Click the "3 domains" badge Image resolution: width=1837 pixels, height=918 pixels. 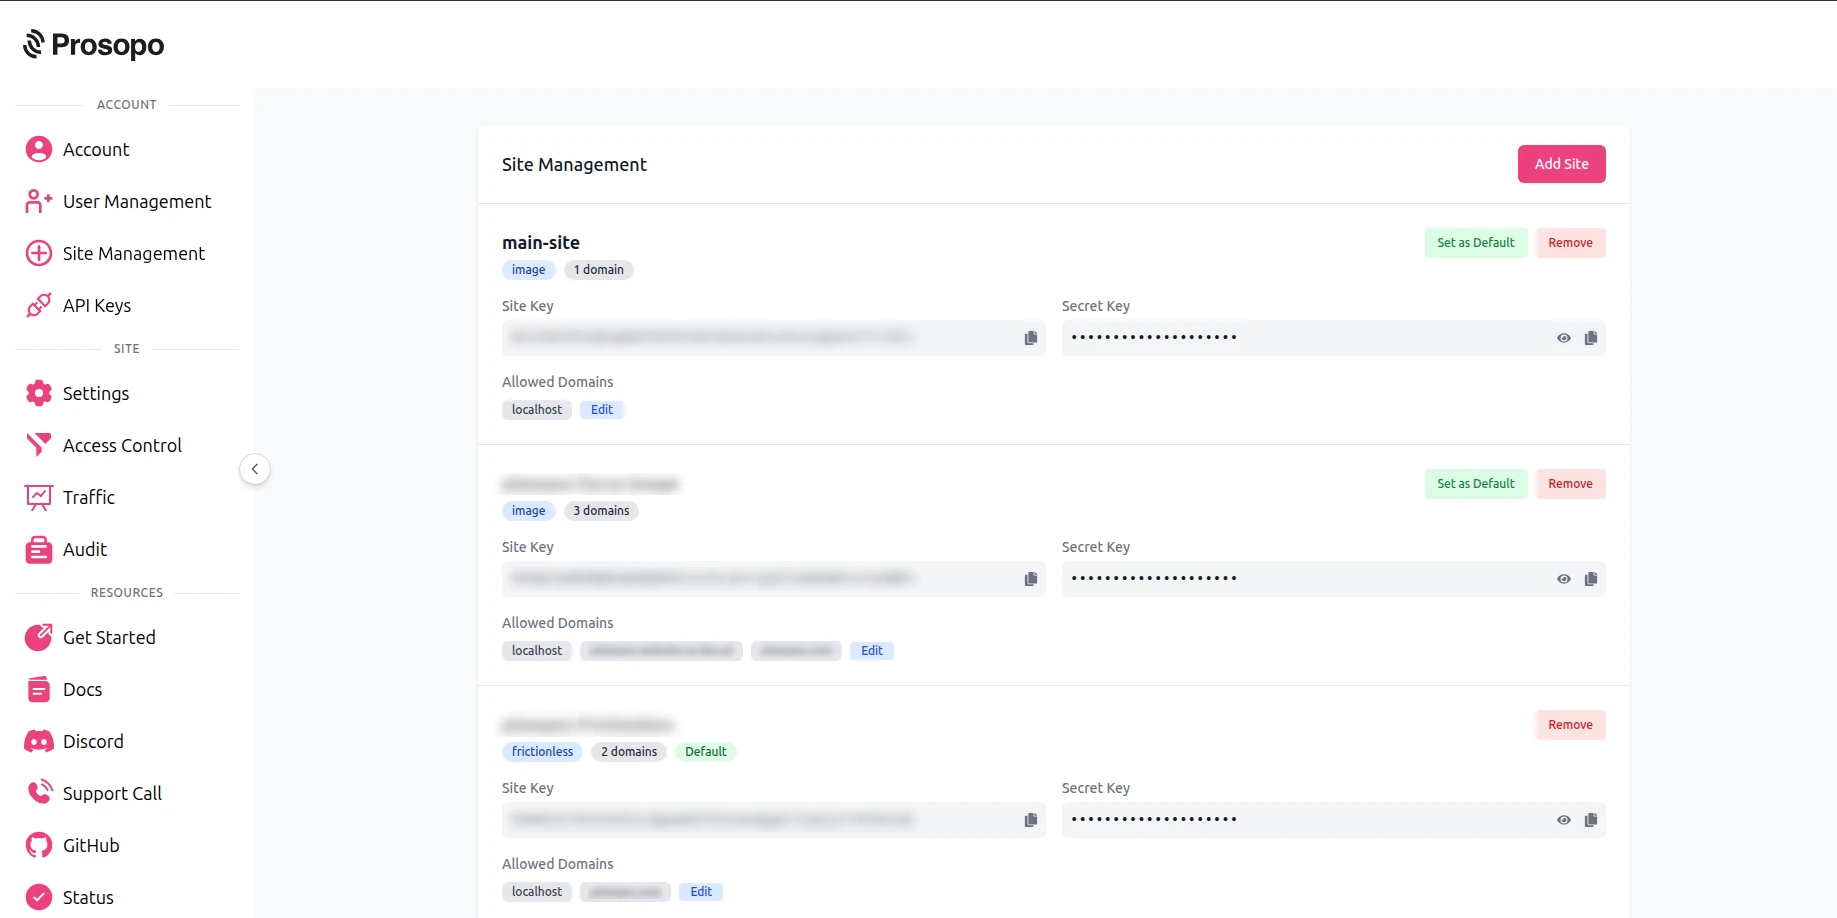click(x=601, y=511)
